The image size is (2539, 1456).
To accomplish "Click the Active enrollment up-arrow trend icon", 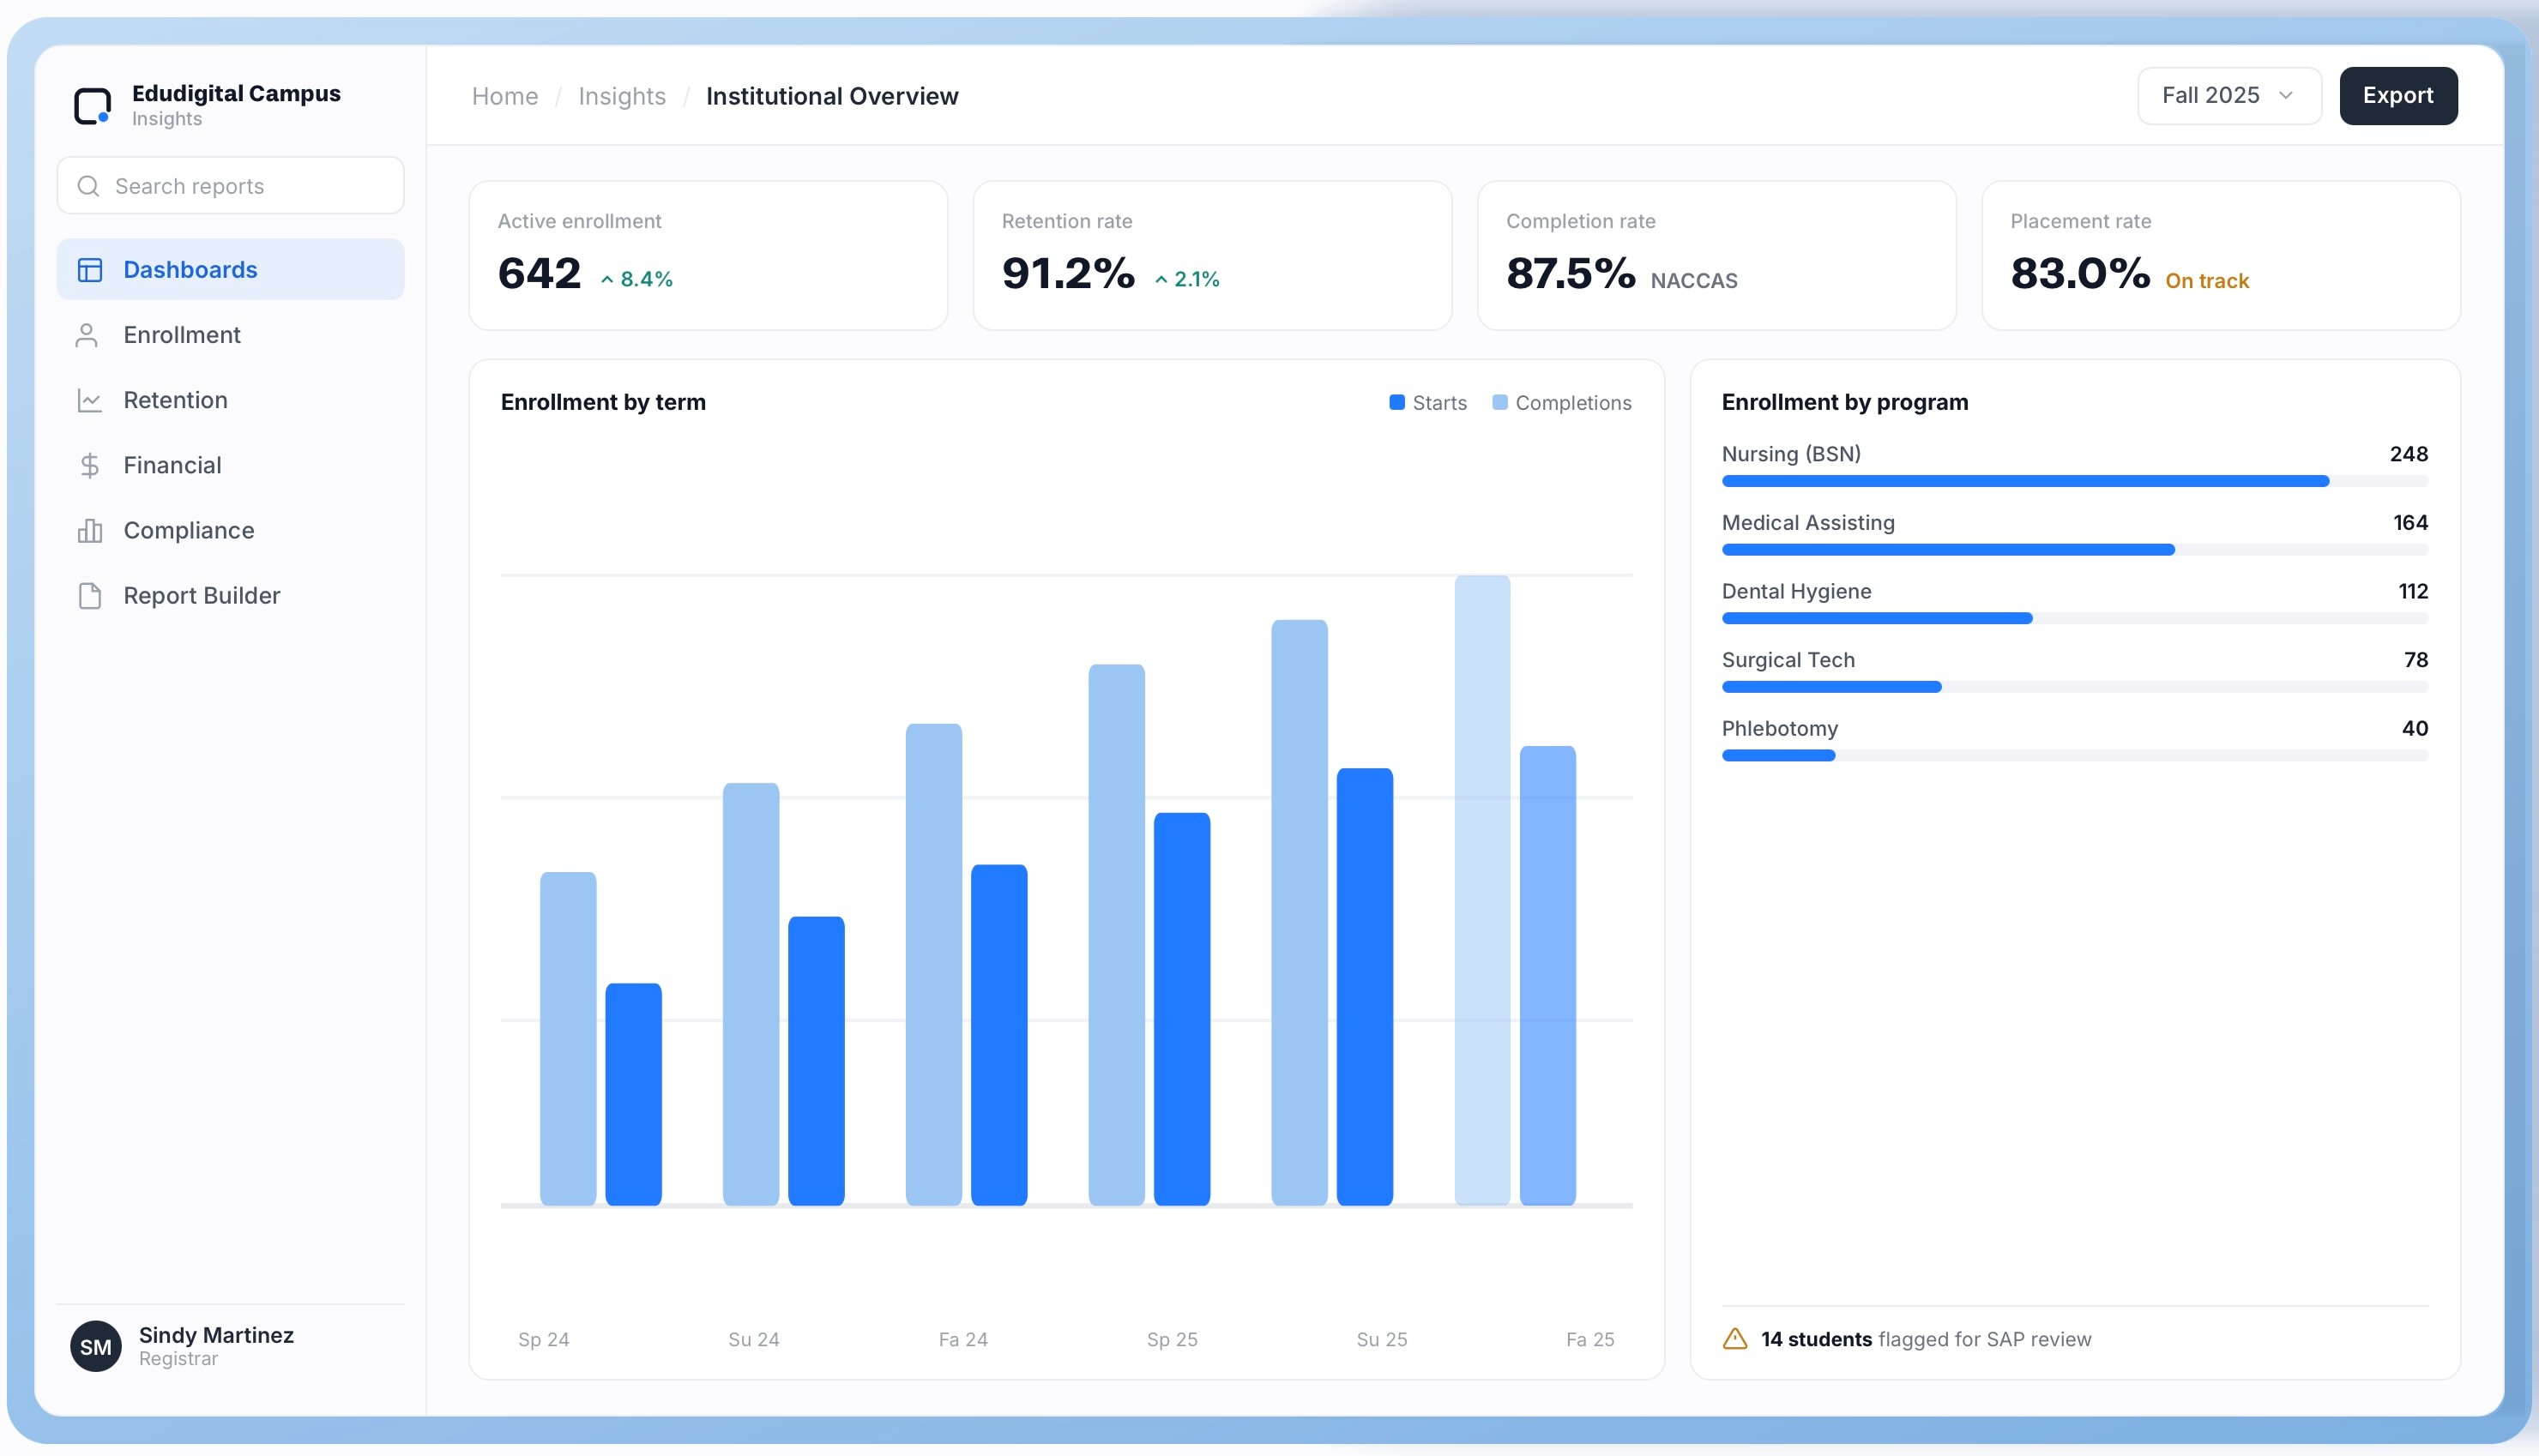I will (x=607, y=280).
